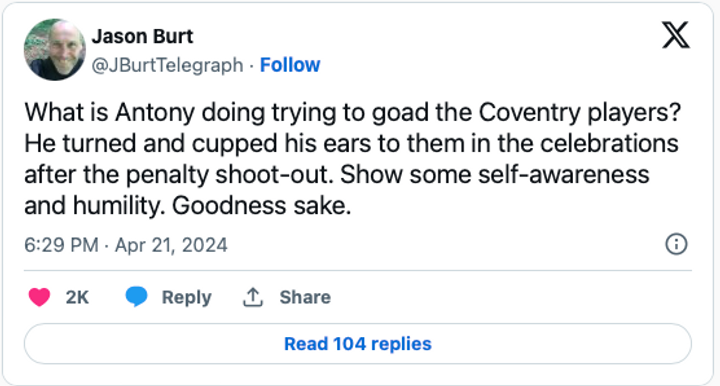Click the Reply text label

pos(186,297)
